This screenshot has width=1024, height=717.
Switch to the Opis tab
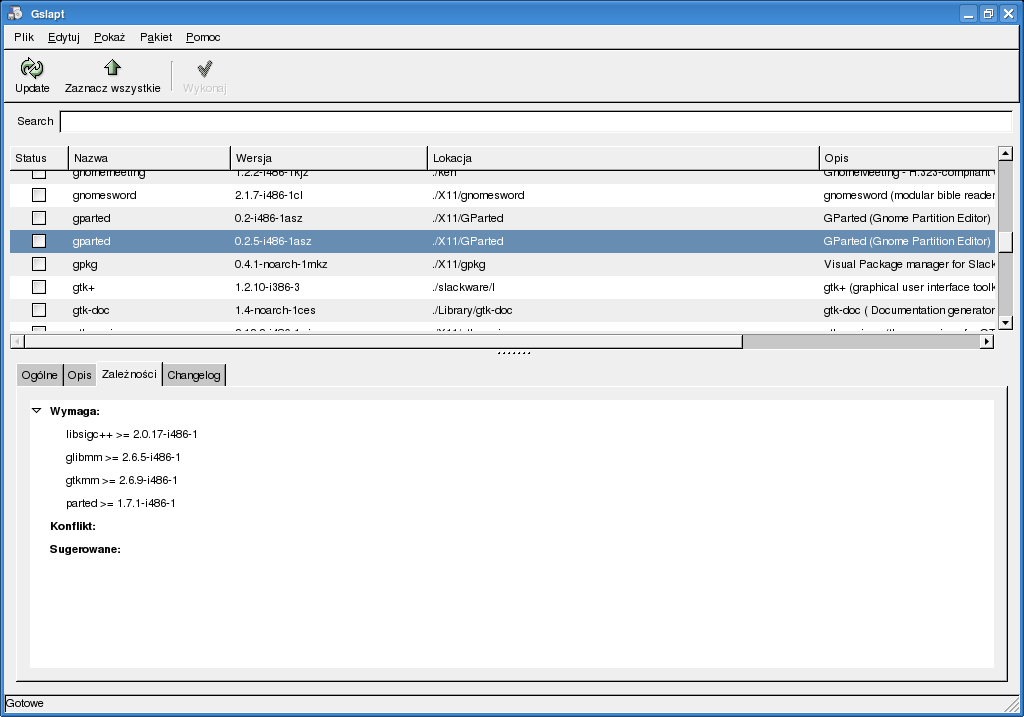click(80, 375)
